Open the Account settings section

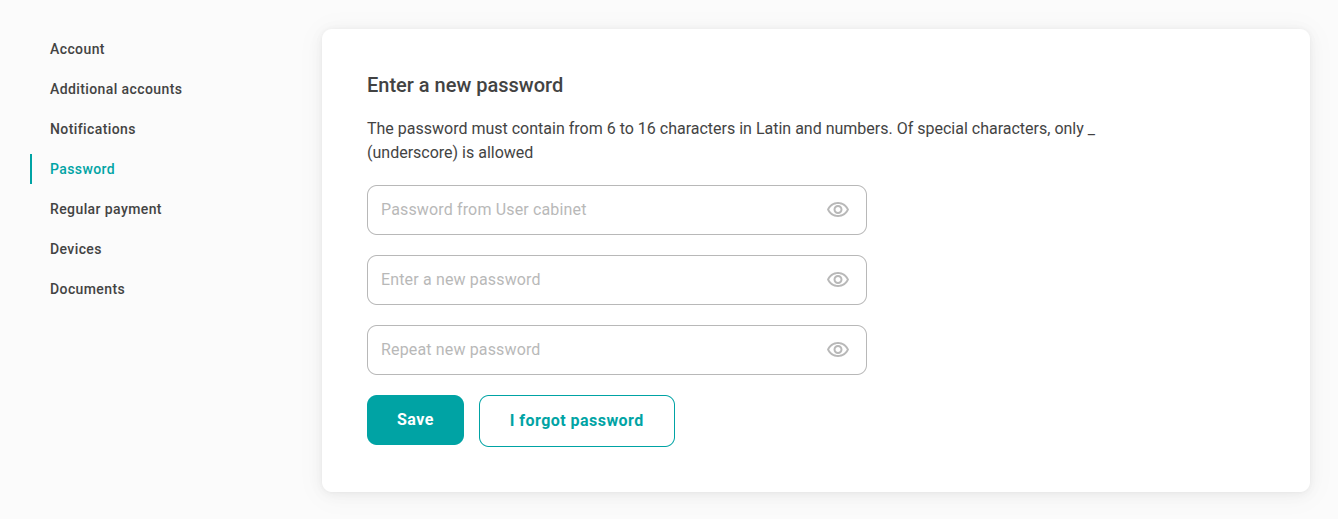pyautogui.click(x=77, y=49)
